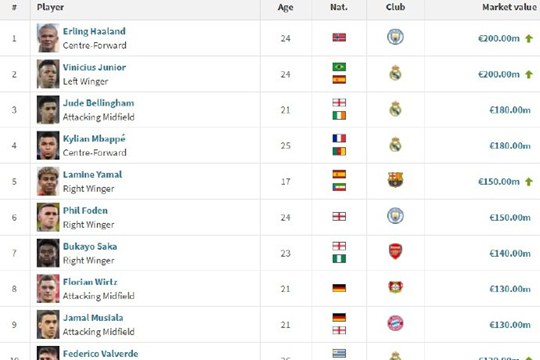
Task: Open Federico Valverde's player name link
Action: click(x=100, y=354)
